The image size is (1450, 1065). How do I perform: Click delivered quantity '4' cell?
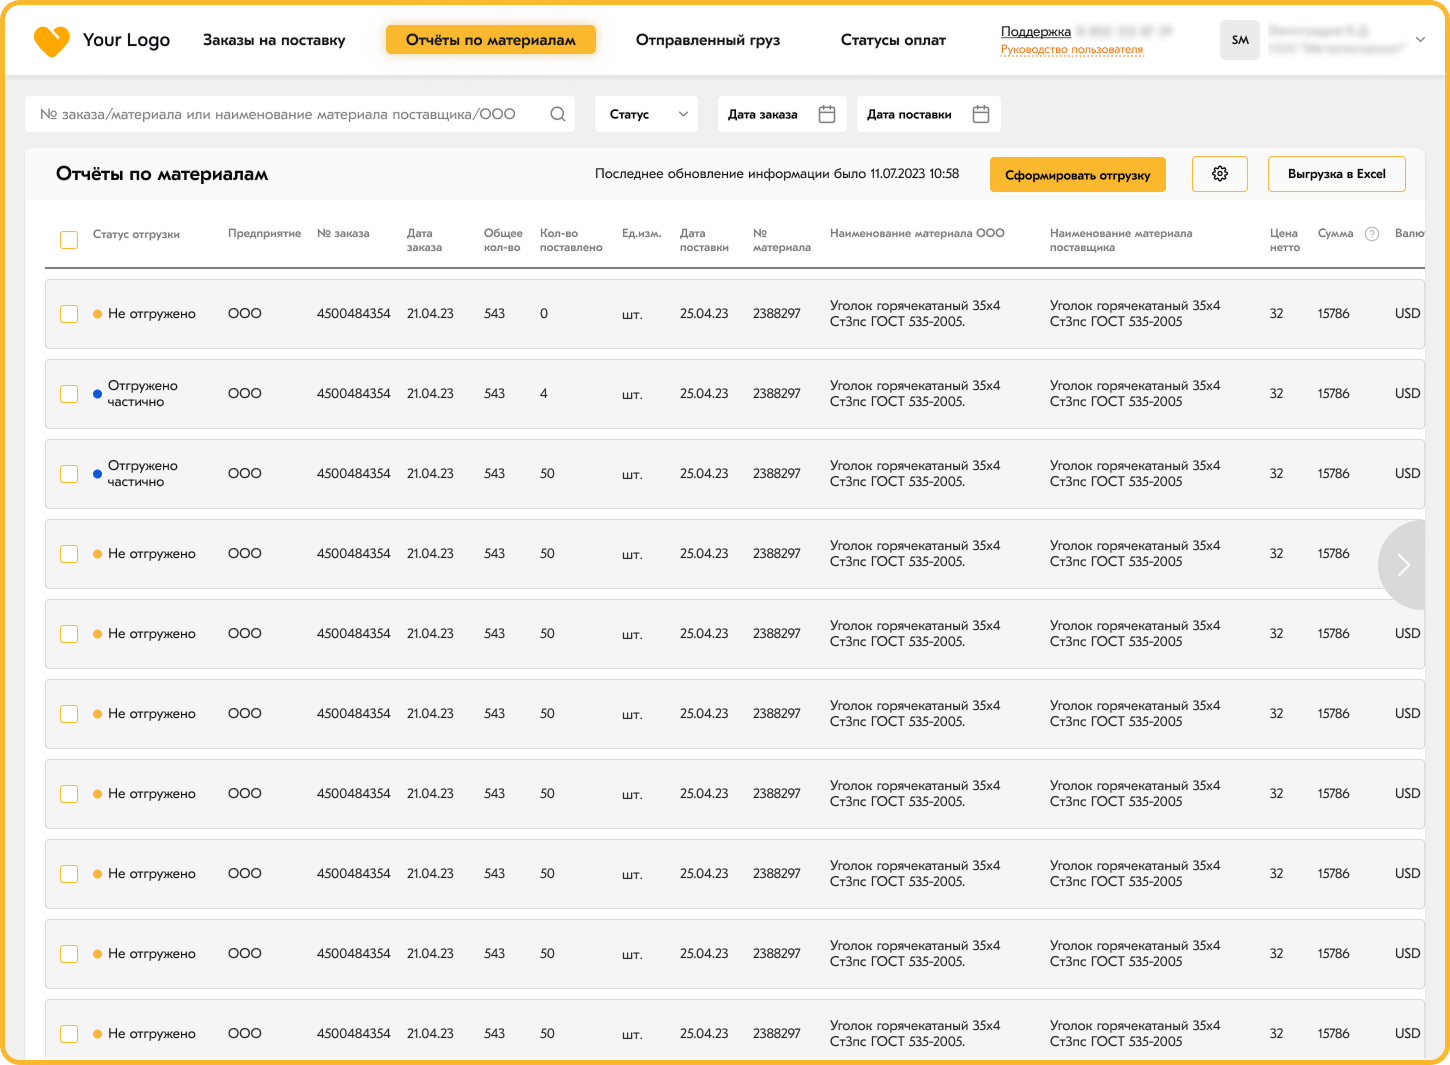544,394
